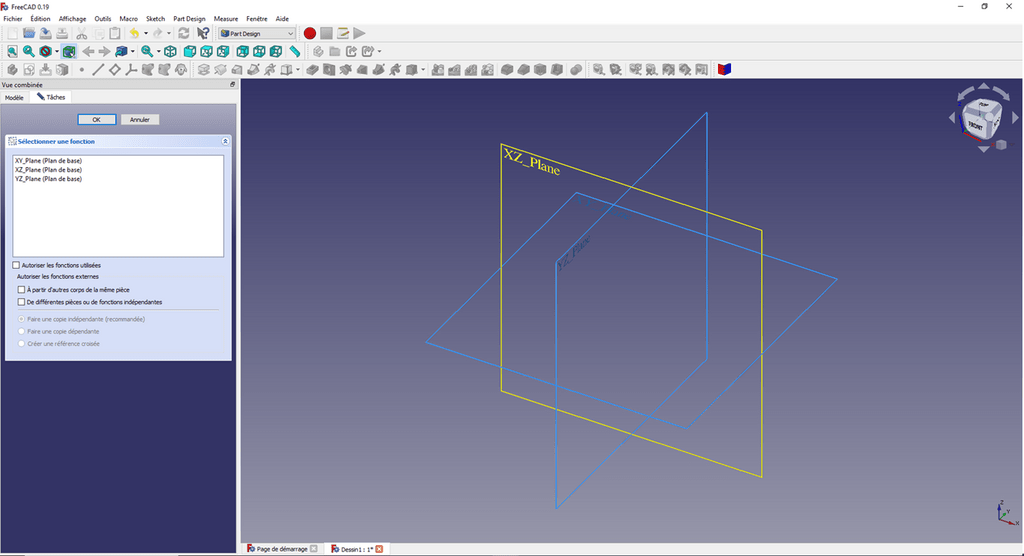
Task: Click the Pad tool icon
Action: [x=204, y=69]
